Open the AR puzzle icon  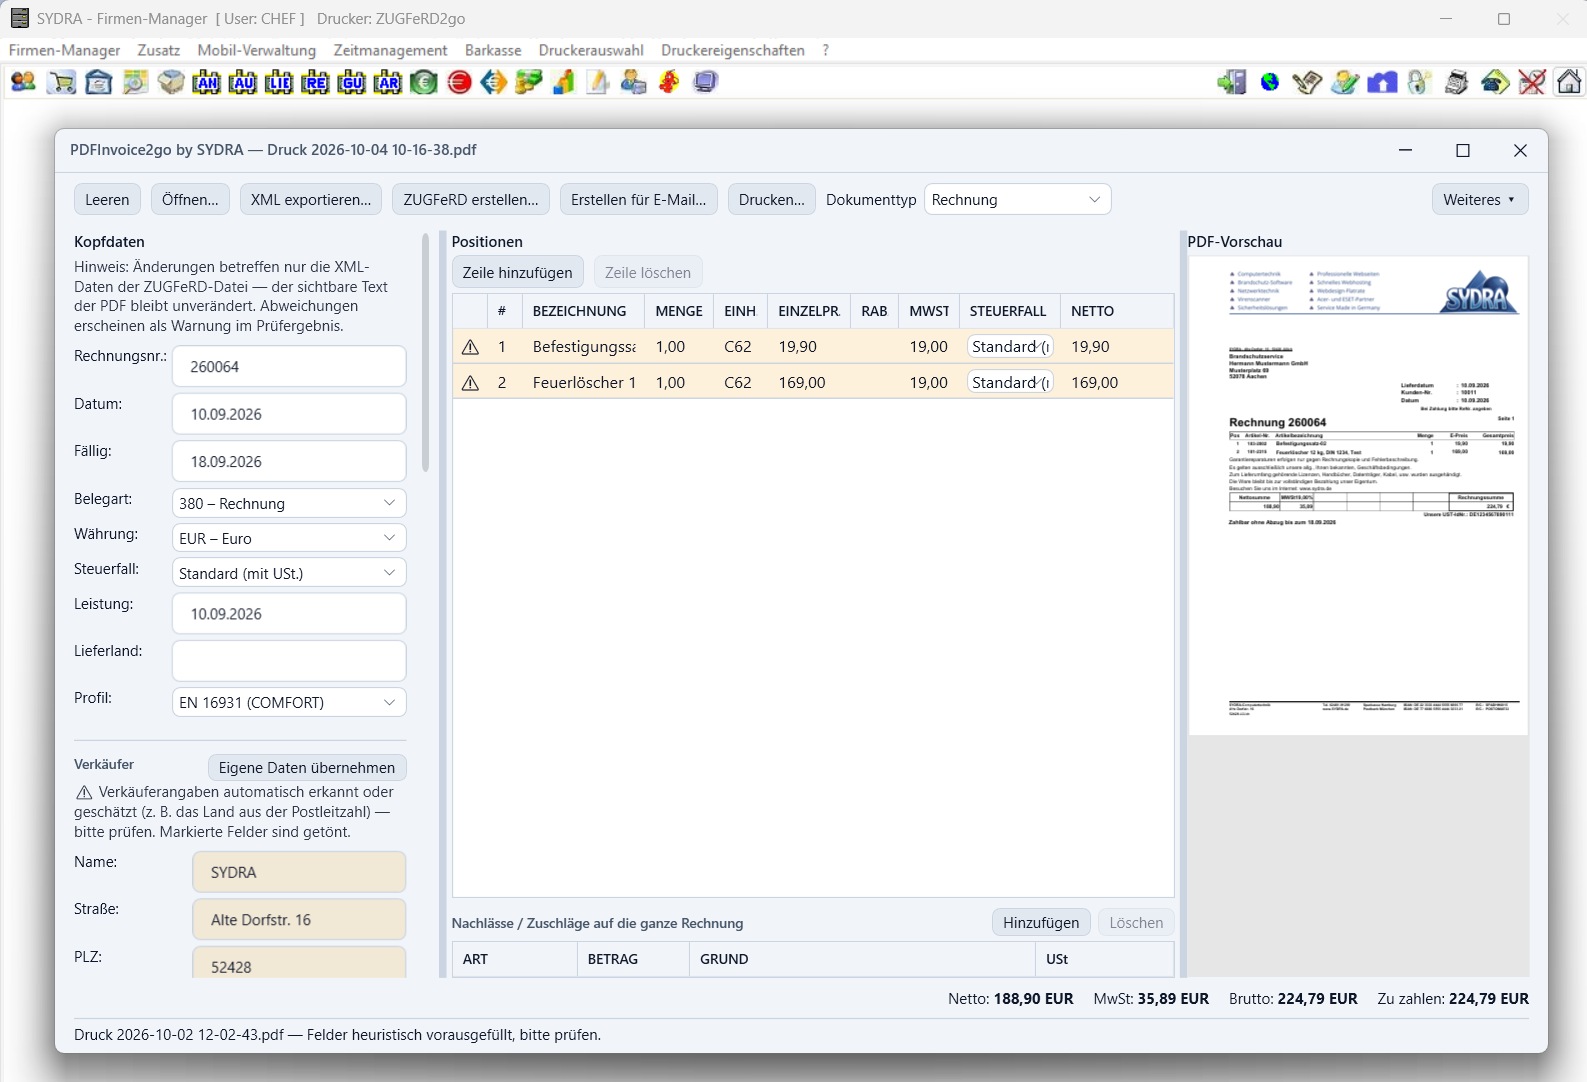pos(387,82)
